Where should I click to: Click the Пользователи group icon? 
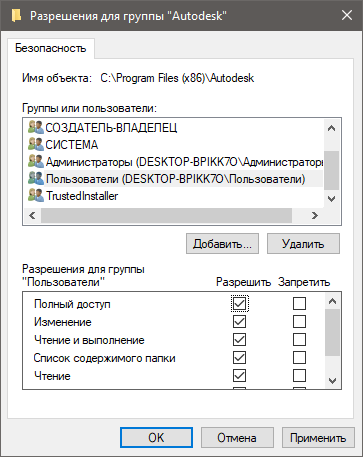coord(36,179)
